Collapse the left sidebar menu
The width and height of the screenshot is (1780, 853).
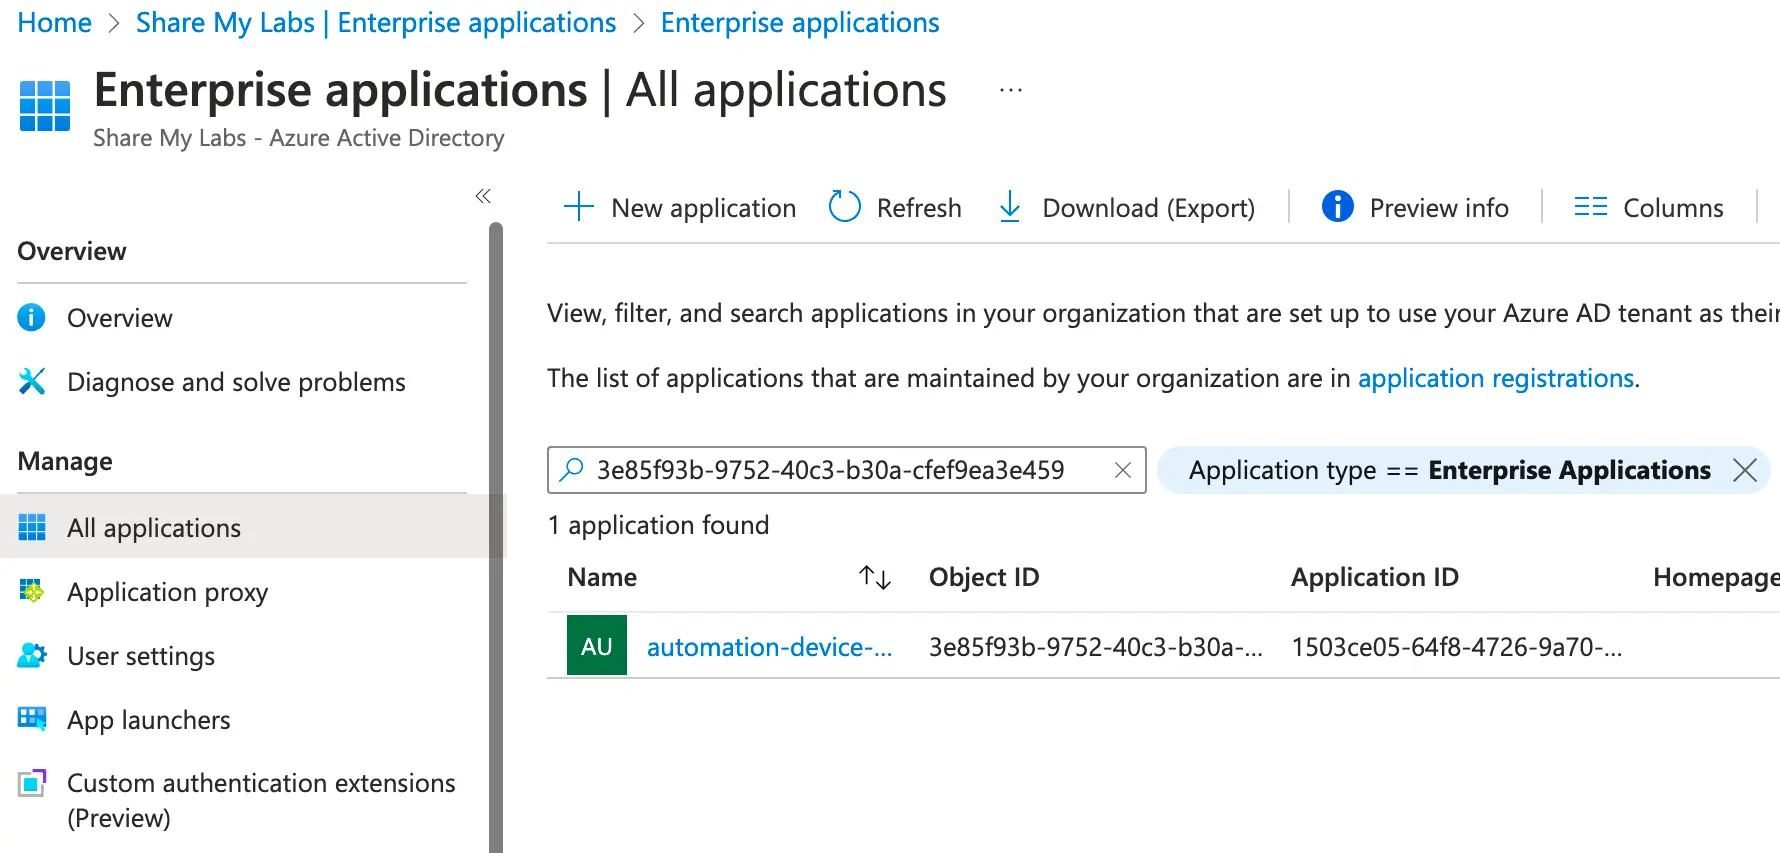[x=483, y=196]
